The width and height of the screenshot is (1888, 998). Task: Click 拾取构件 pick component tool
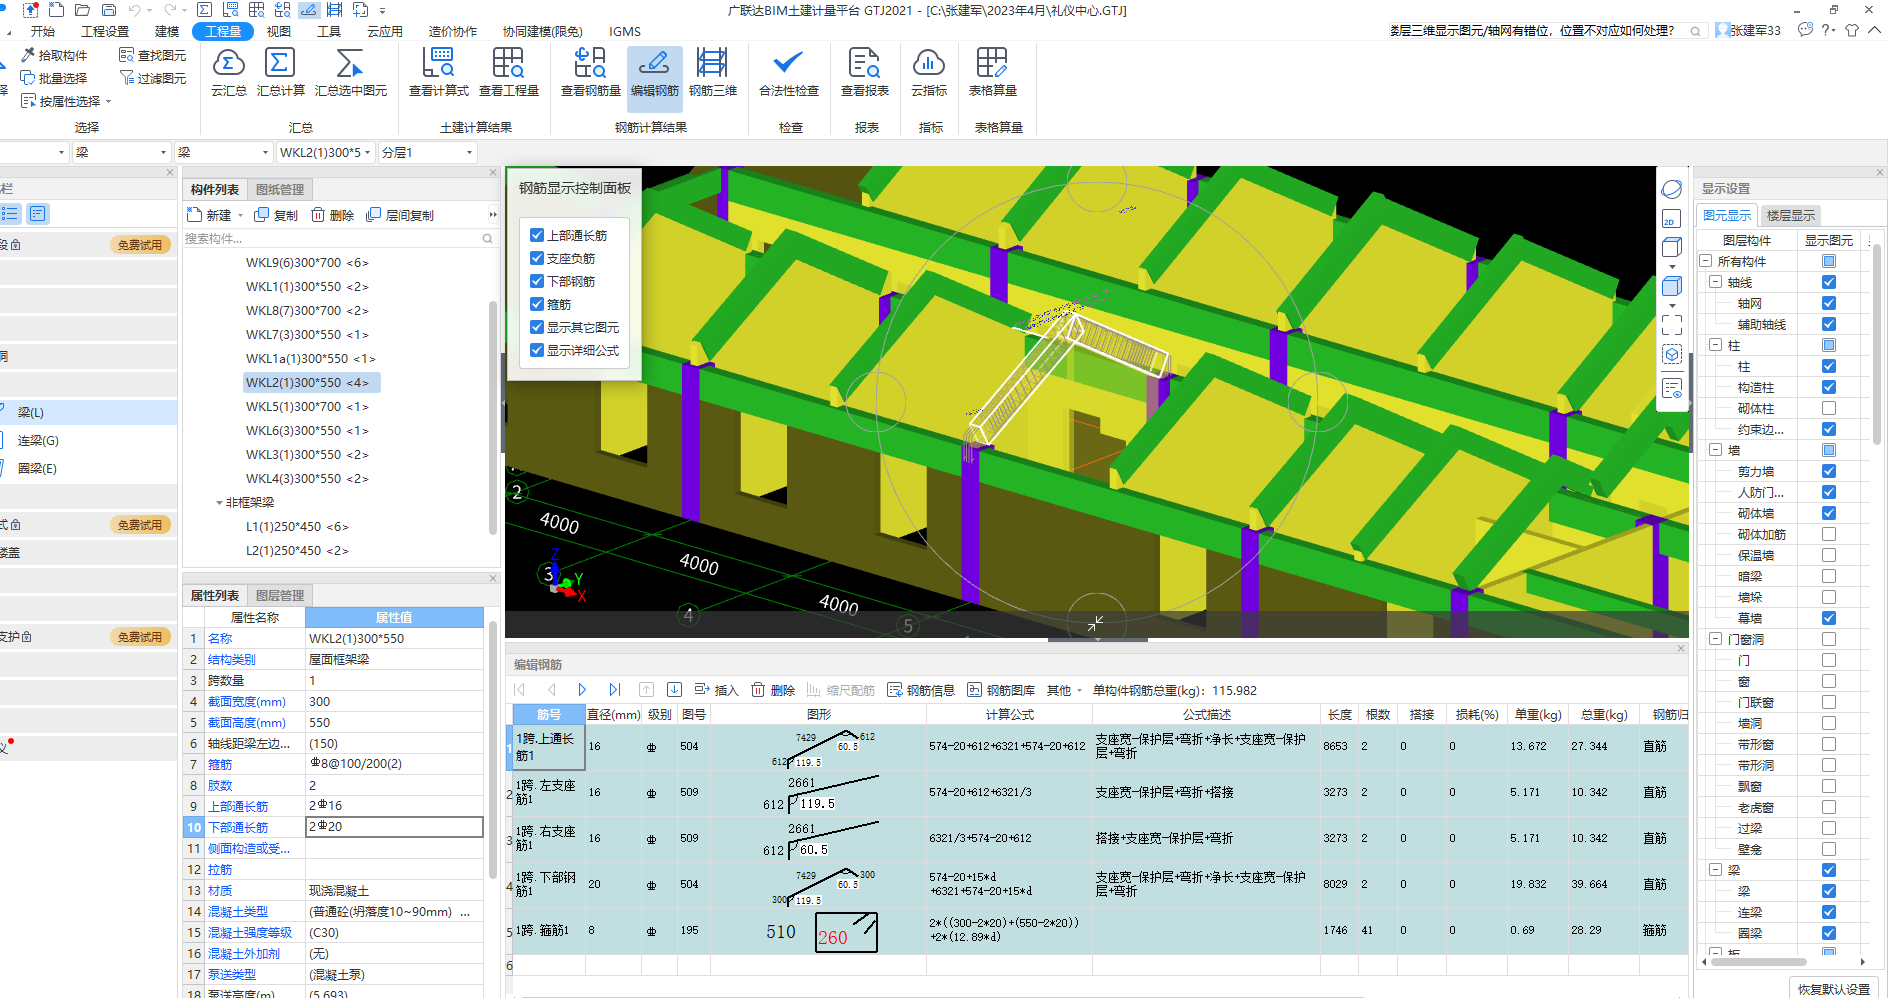coord(54,55)
